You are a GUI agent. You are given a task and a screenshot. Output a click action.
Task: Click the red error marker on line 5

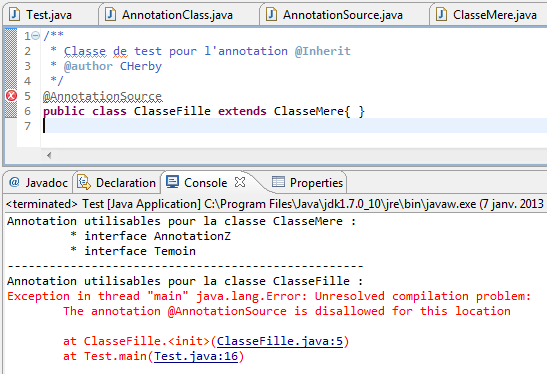(x=11, y=96)
